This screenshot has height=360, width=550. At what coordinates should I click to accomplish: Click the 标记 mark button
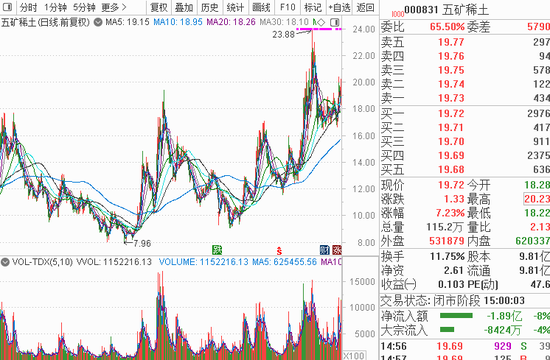point(313,7)
